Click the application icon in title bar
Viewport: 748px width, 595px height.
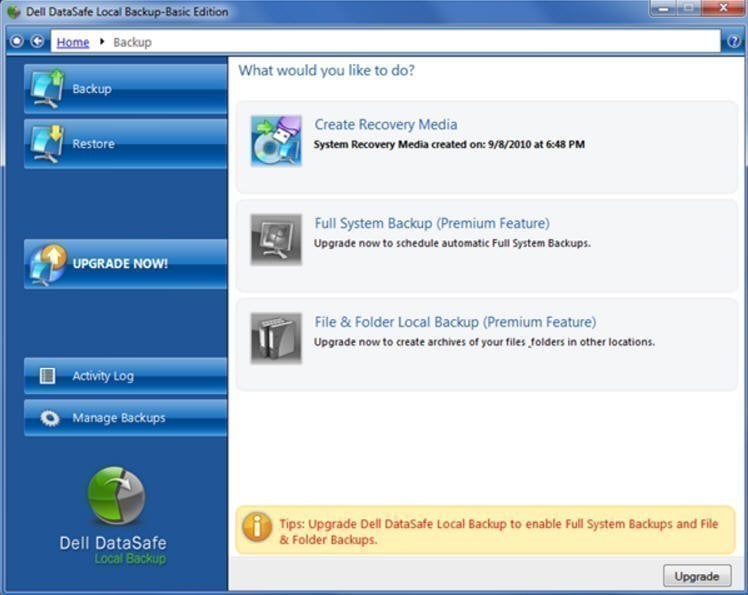pyautogui.click(x=14, y=11)
